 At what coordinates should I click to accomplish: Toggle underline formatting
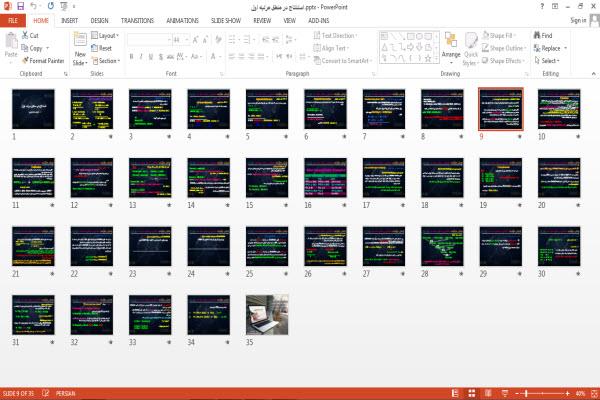click(x=151, y=57)
